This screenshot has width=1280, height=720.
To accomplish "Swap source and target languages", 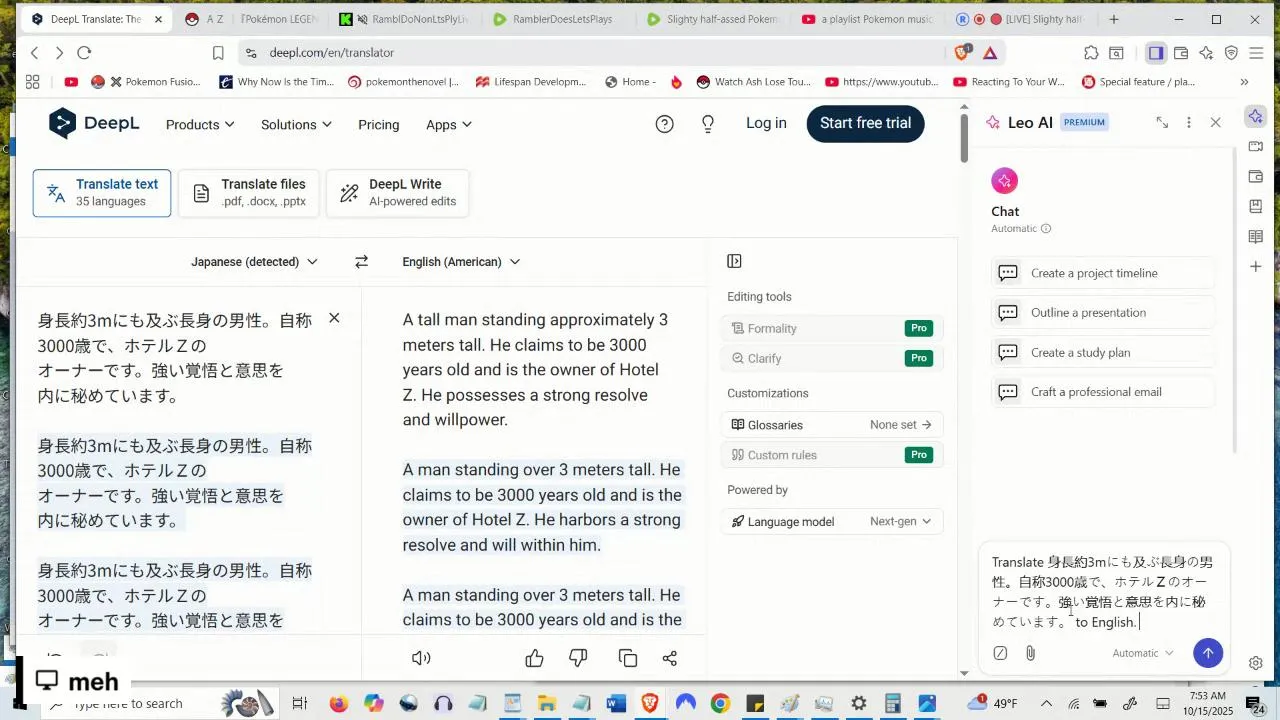I will point(361,262).
